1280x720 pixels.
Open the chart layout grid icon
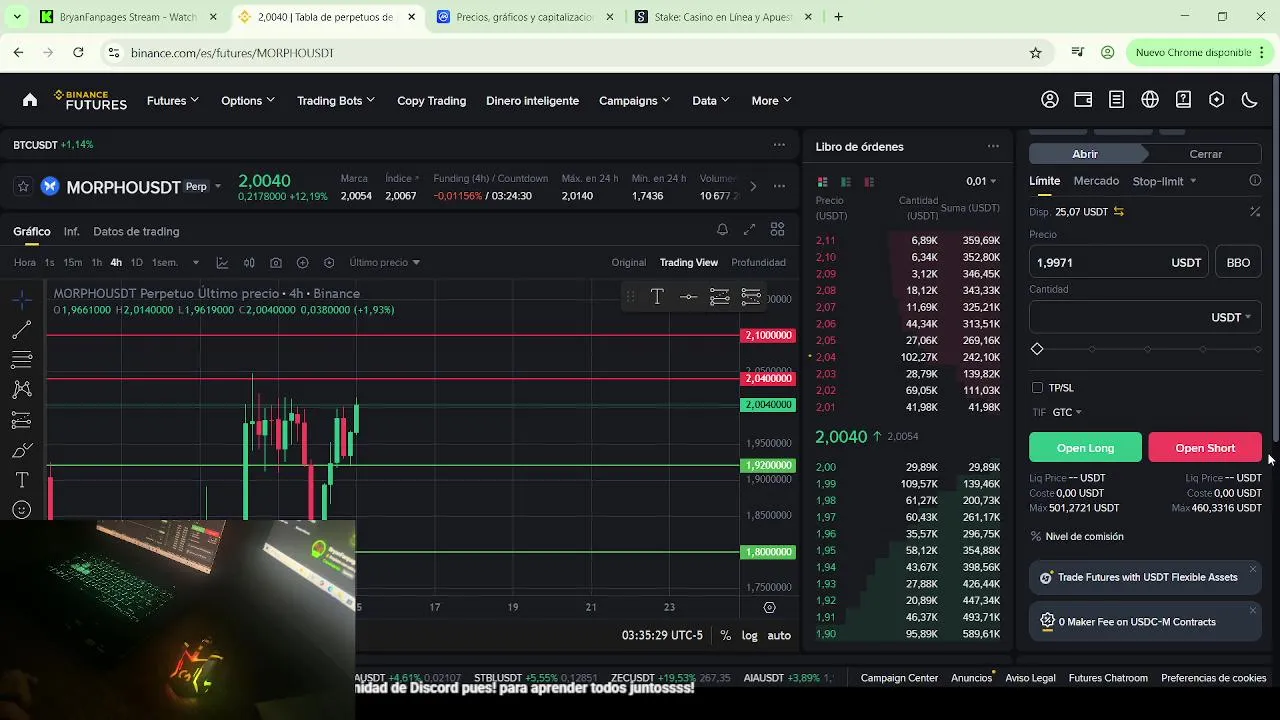click(777, 230)
